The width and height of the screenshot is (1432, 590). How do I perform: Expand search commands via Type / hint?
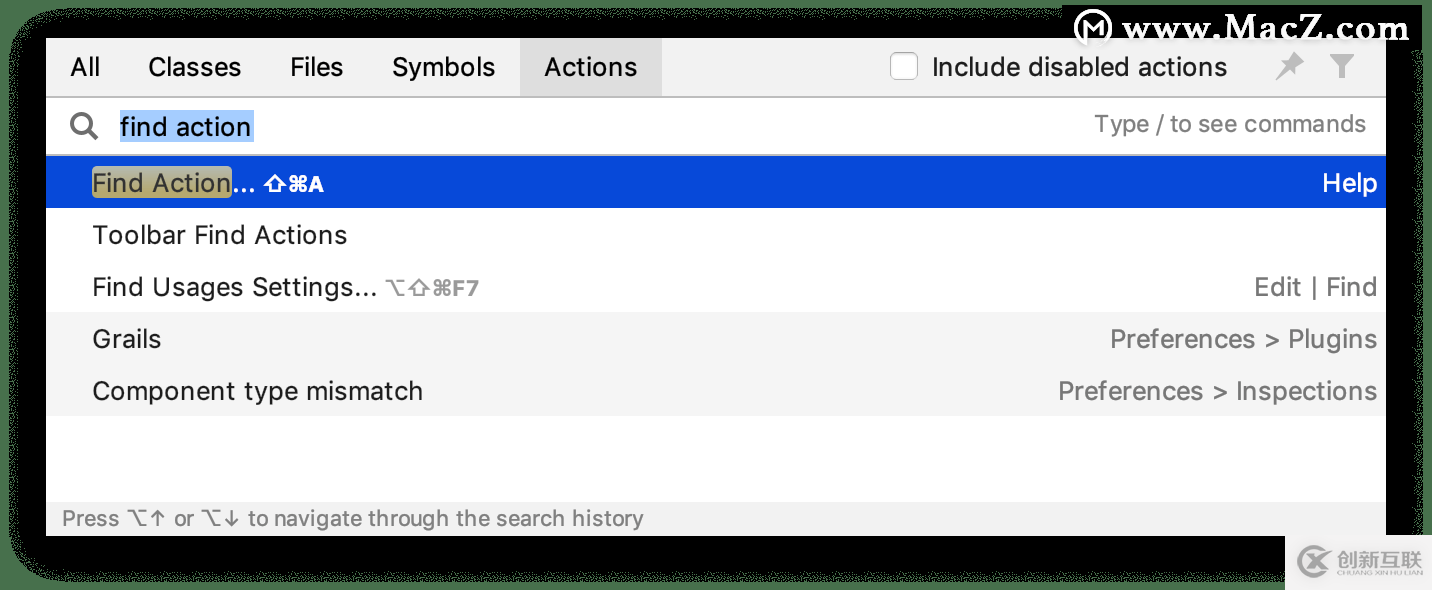(x=1230, y=124)
